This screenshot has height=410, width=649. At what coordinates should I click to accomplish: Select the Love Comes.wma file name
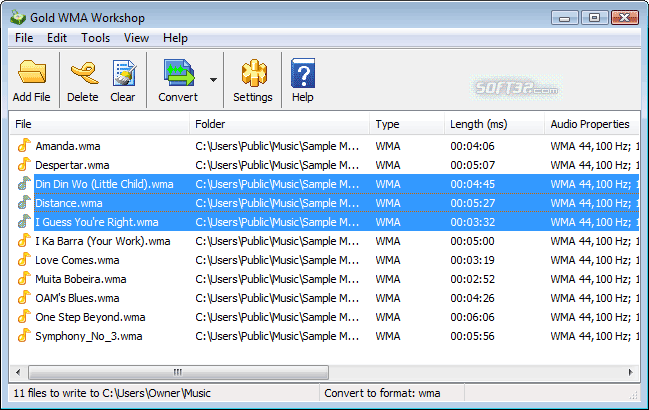pos(77,260)
